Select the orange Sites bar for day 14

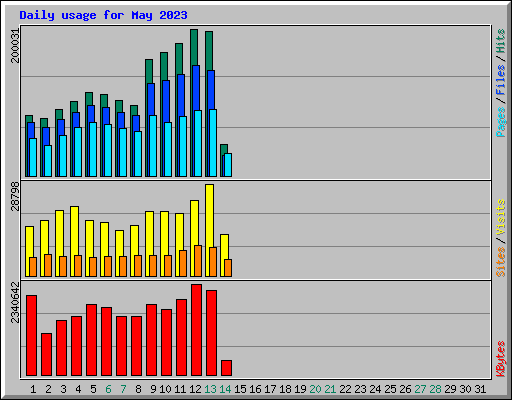228,268
